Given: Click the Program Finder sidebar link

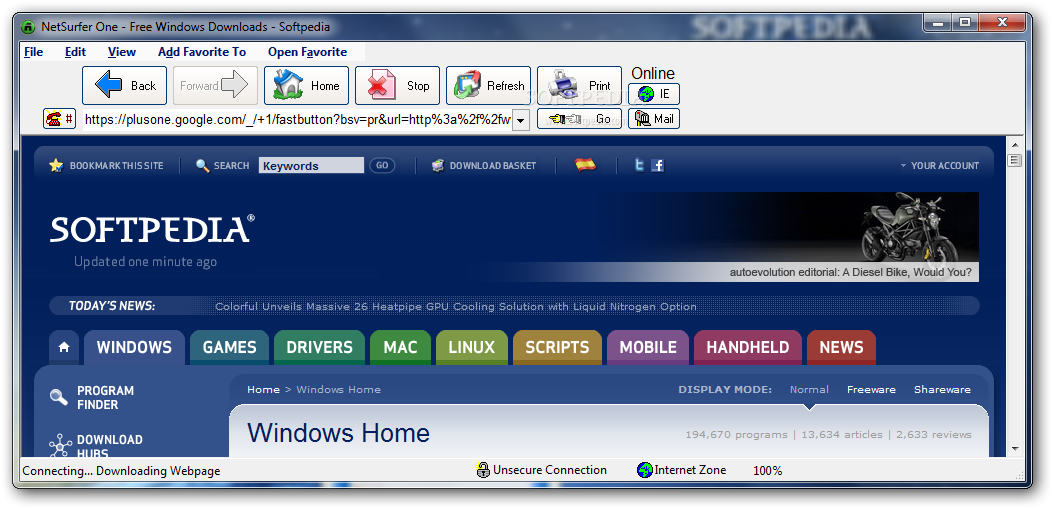Looking at the screenshot, I should 105,398.
